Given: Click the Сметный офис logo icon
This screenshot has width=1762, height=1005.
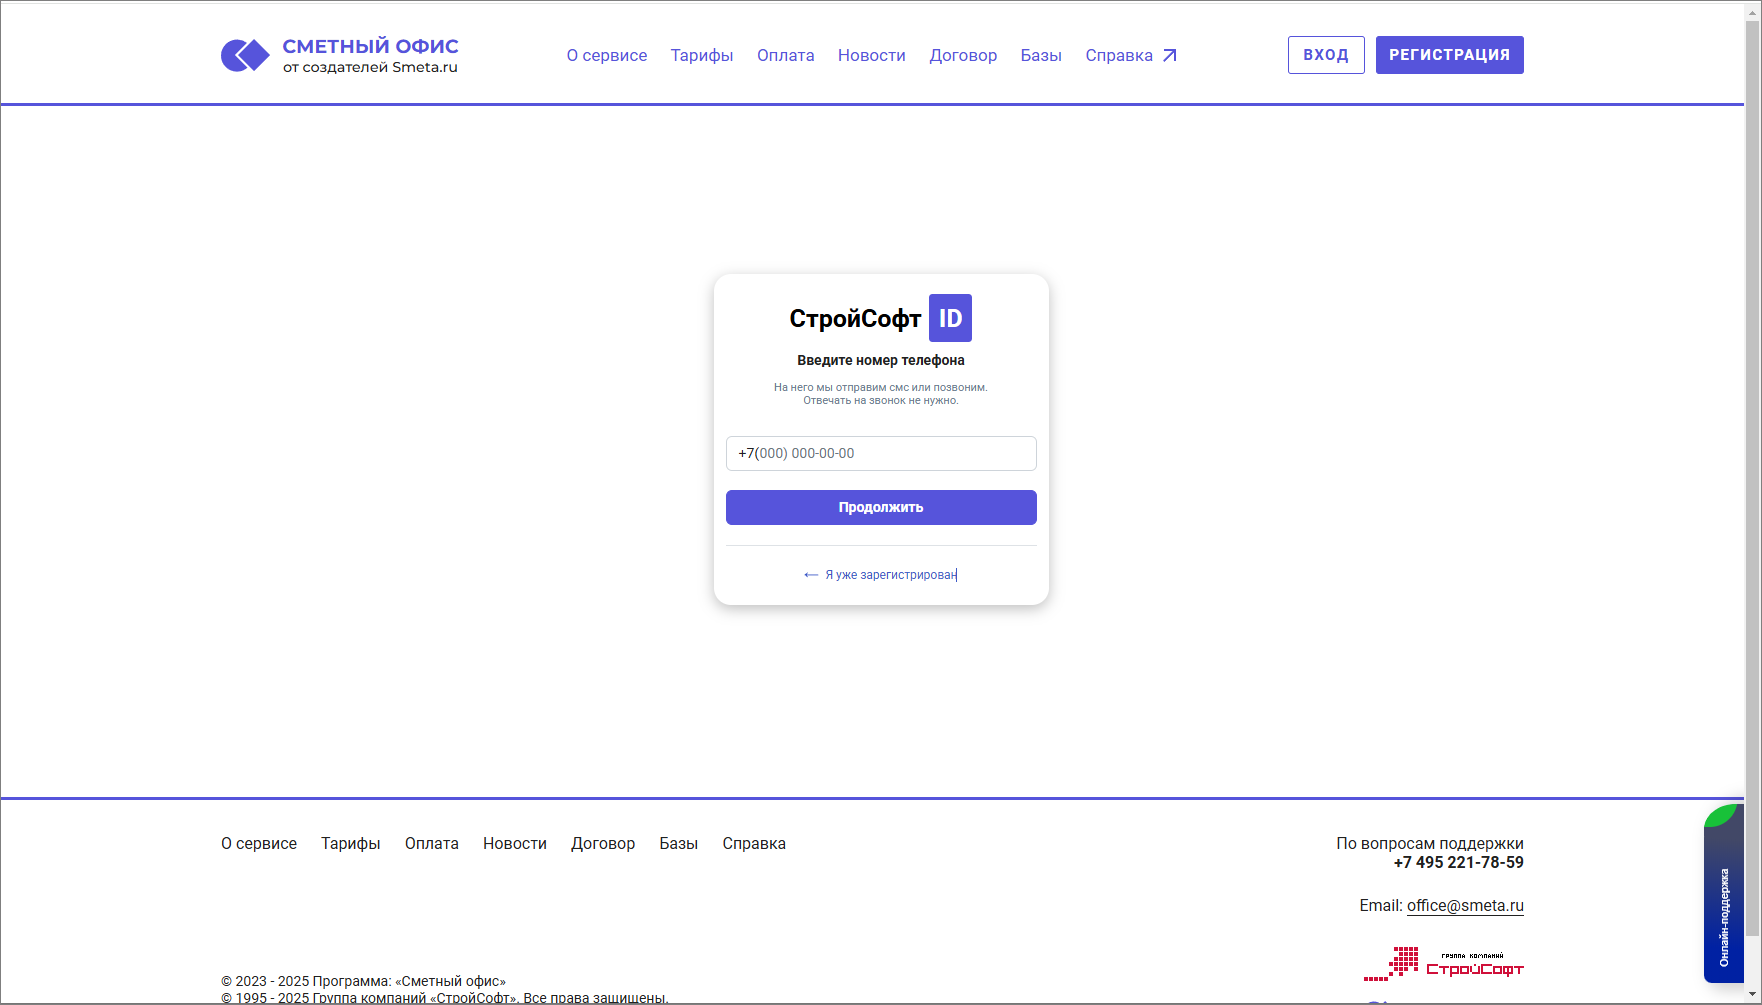Looking at the screenshot, I should coord(245,55).
